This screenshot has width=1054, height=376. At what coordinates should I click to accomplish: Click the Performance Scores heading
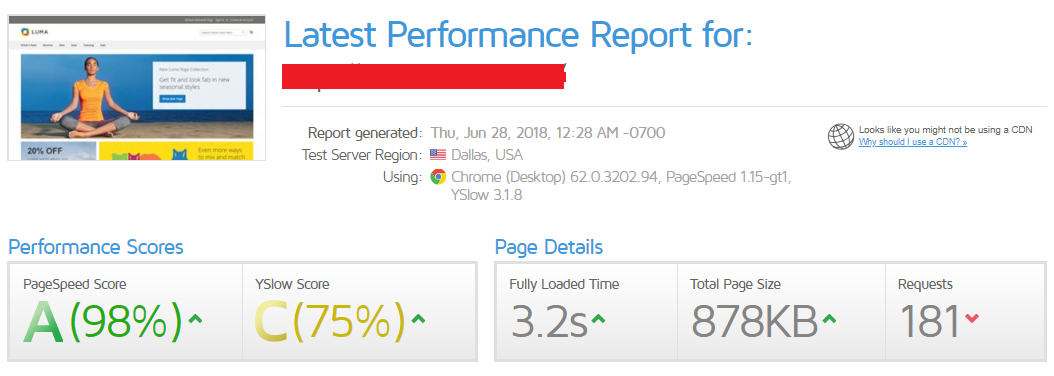click(x=95, y=247)
